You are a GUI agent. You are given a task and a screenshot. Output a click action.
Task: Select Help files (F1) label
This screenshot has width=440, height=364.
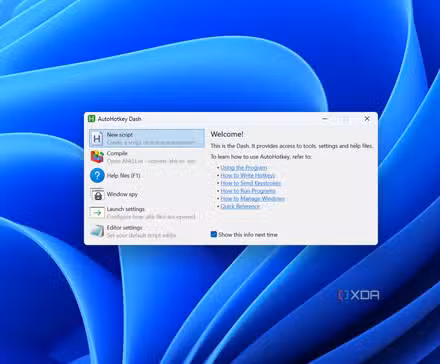[123, 175]
